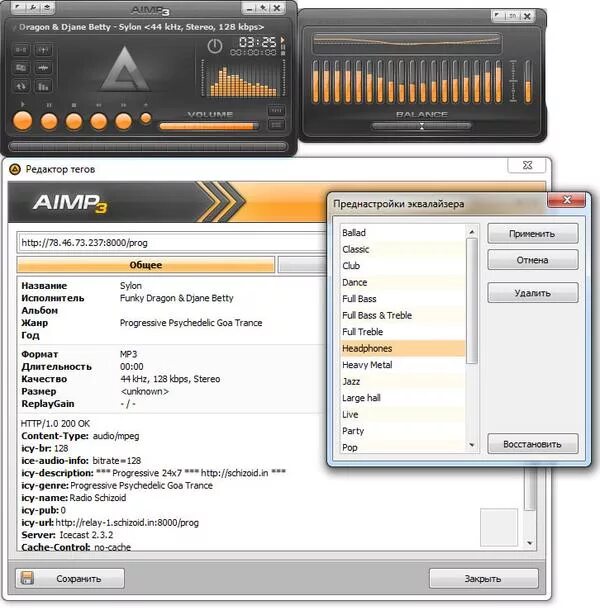Open the equalizer window menu arrow

coord(498,16)
